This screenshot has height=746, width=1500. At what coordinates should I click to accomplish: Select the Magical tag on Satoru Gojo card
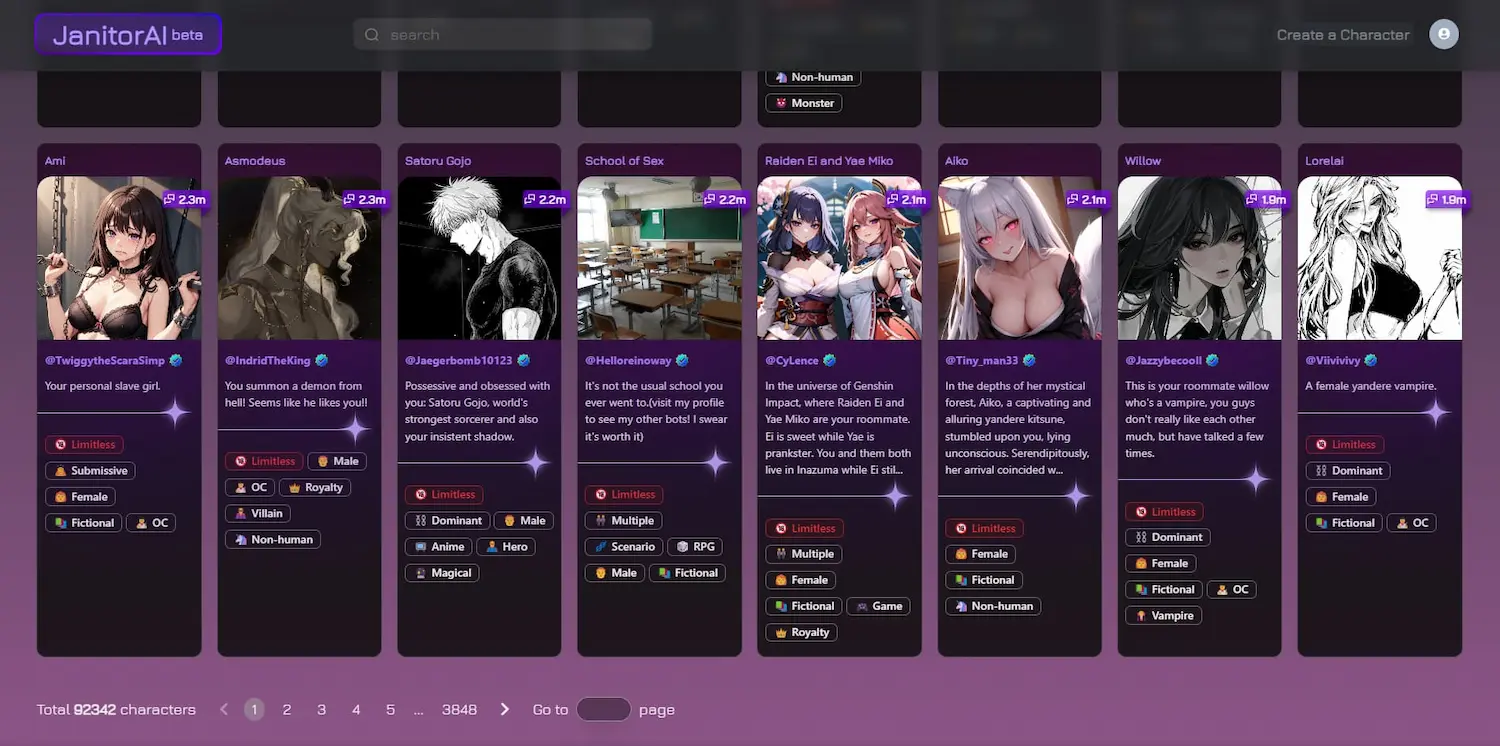[x=442, y=573]
